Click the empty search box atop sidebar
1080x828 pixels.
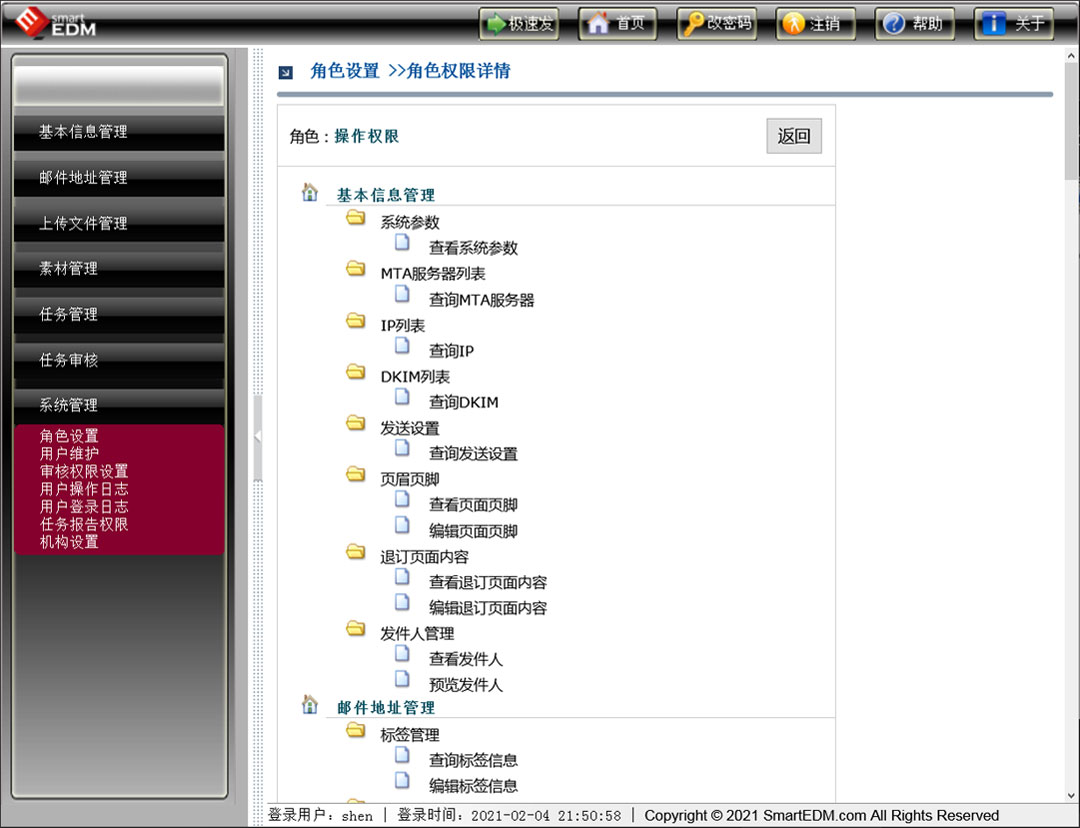[x=119, y=85]
